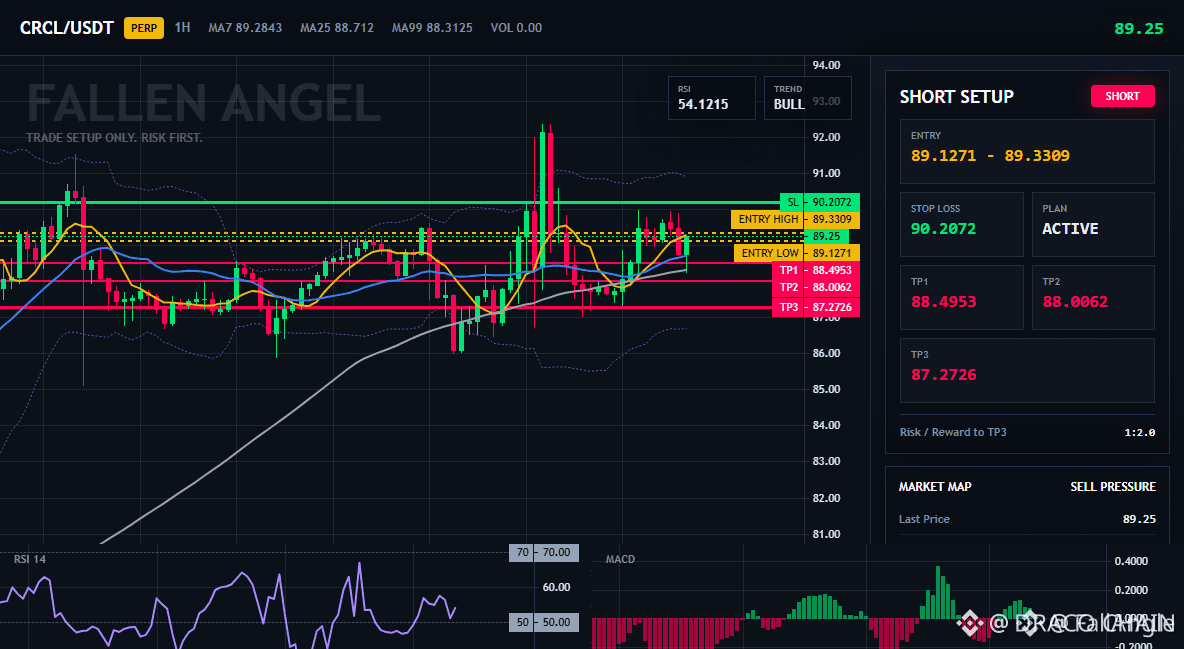Click the red SHORT badge
Screen dimensions: 1184x649
point(1122,96)
